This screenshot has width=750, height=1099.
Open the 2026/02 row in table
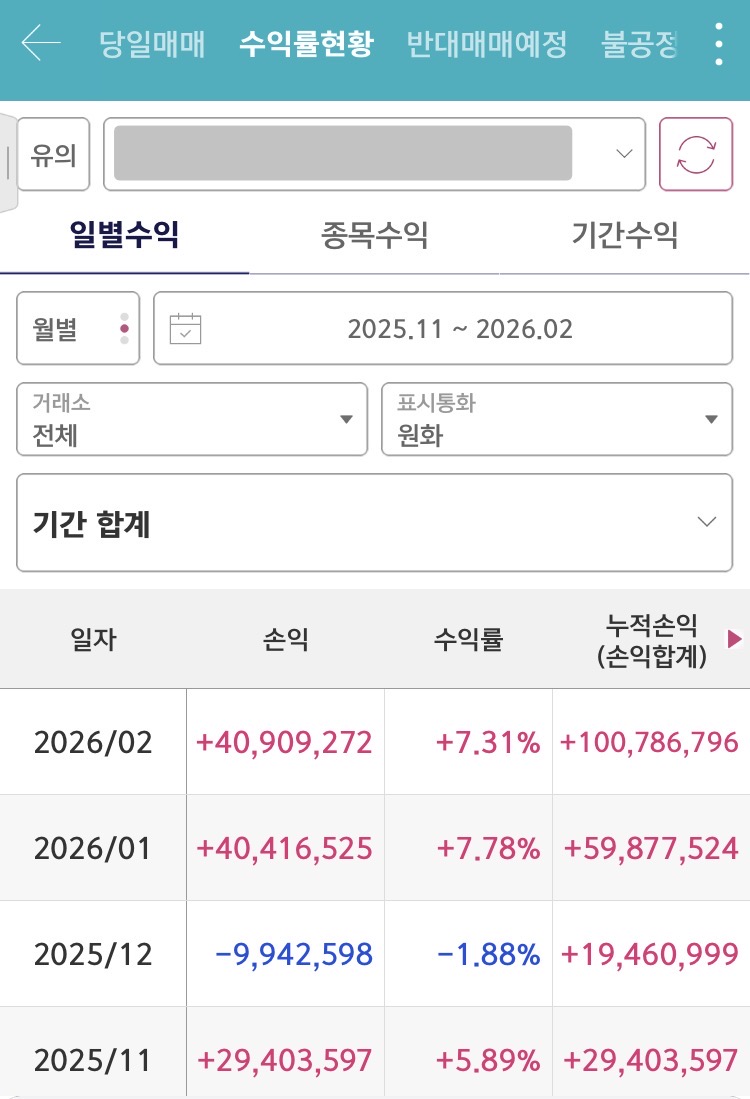coord(374,742)
